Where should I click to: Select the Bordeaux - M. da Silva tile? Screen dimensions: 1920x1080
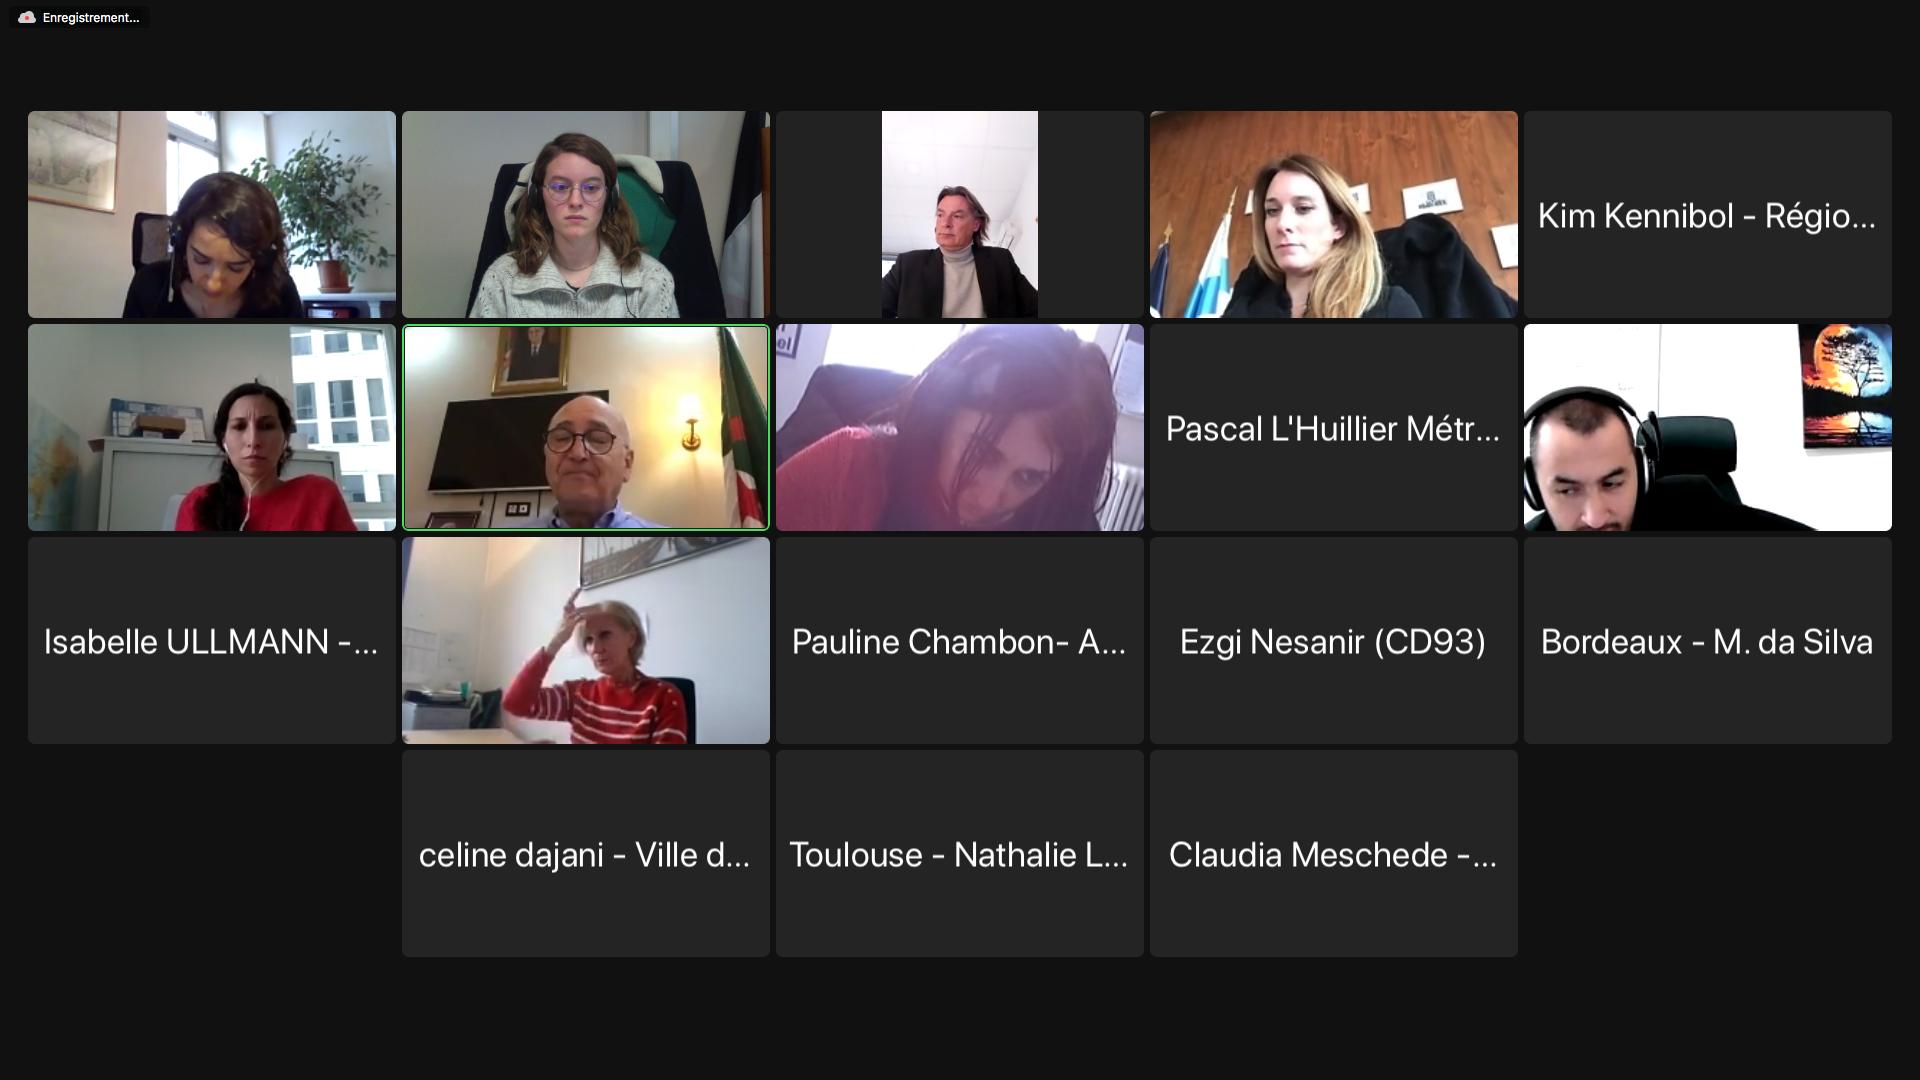pyautogui.click(x=1707, y=640)
